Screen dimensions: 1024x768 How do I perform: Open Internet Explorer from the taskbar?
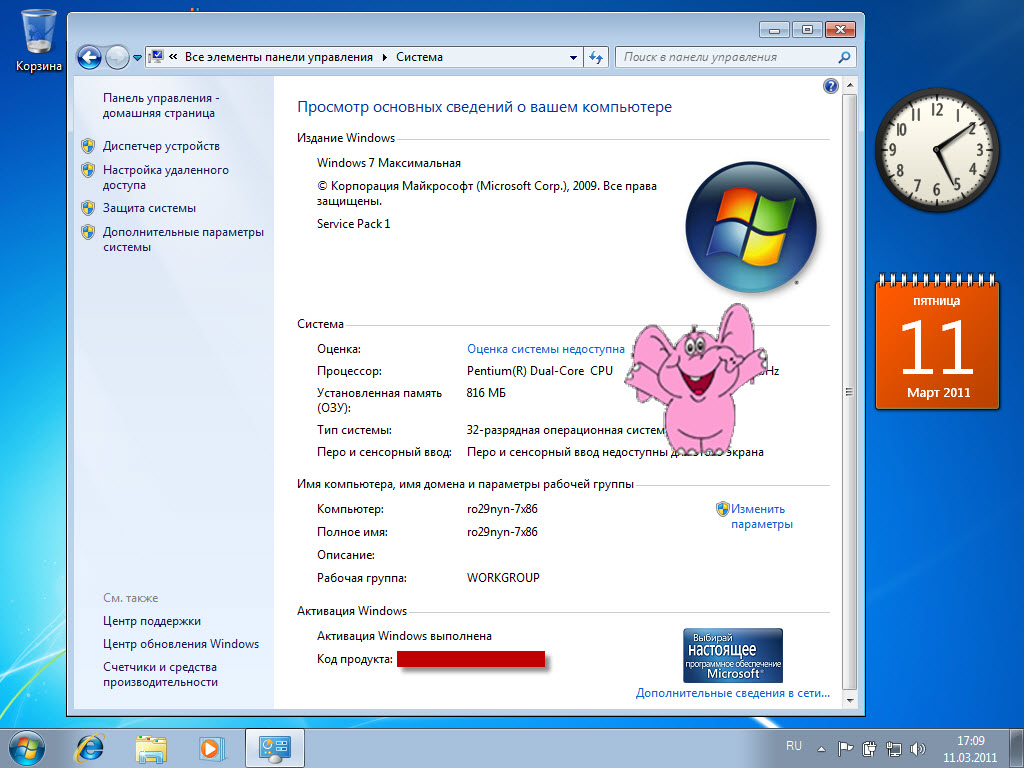(91, 747)
